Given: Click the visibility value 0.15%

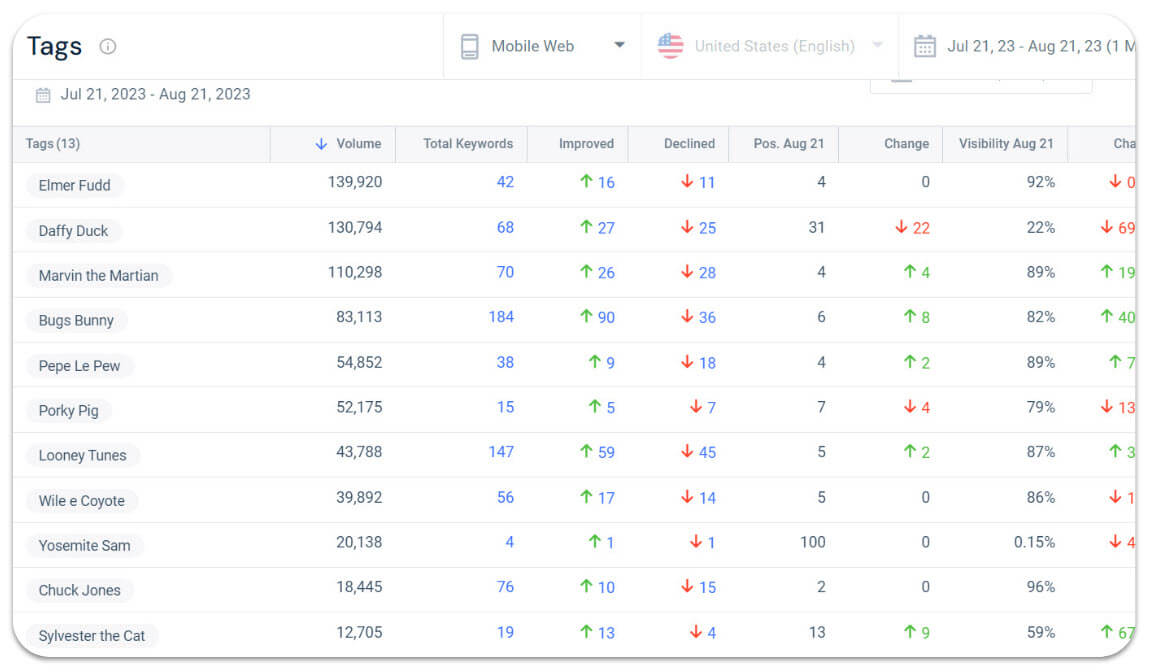Looking at the screenshot, I should (1034, 542).
